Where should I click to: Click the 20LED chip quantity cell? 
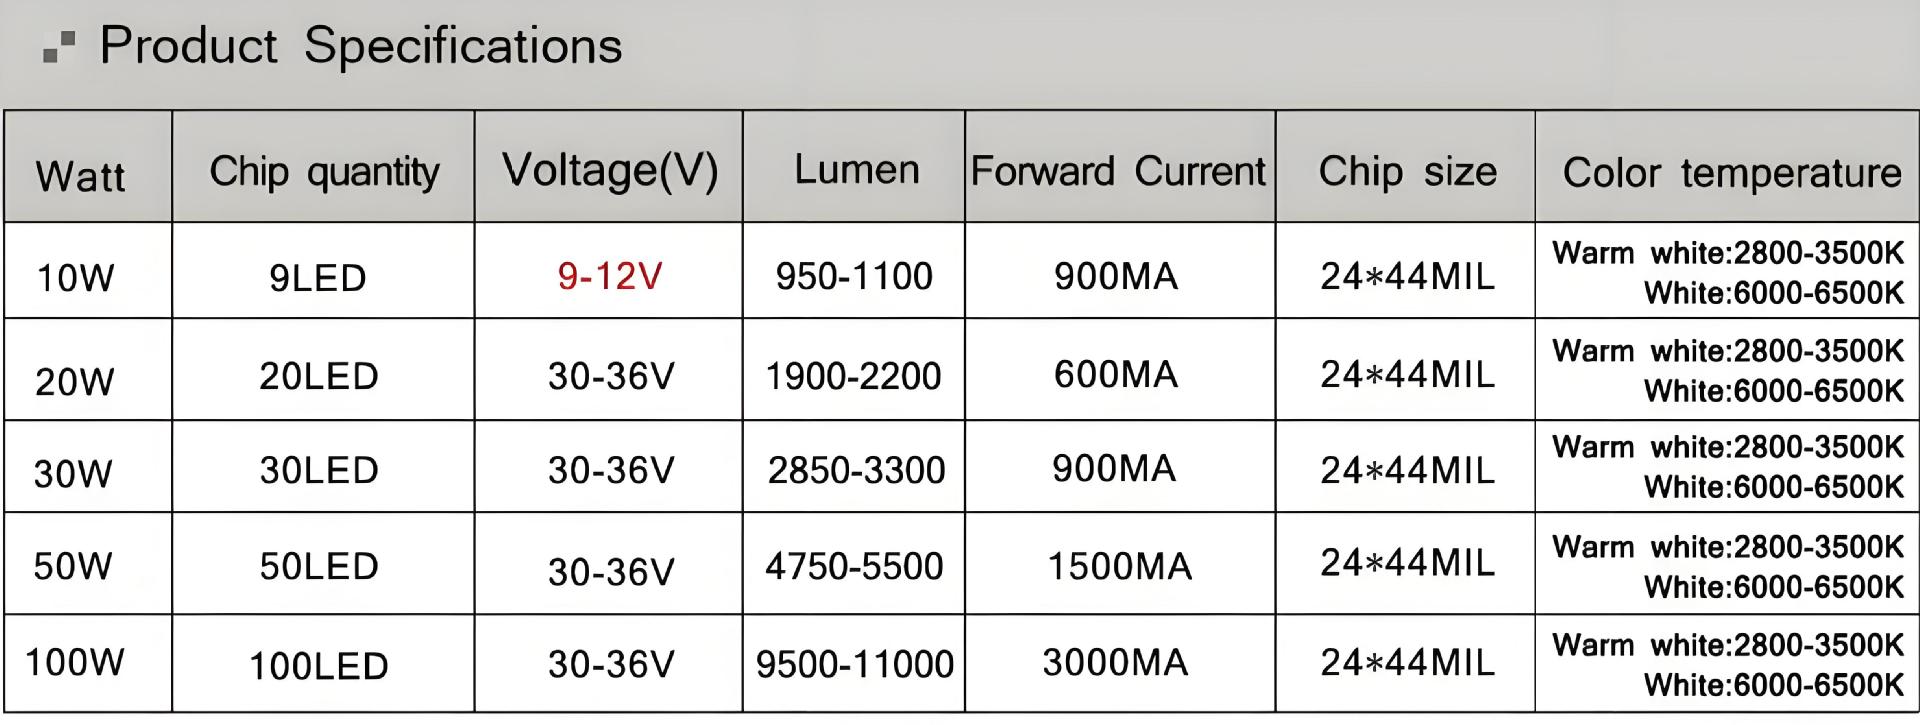(319, 376)
